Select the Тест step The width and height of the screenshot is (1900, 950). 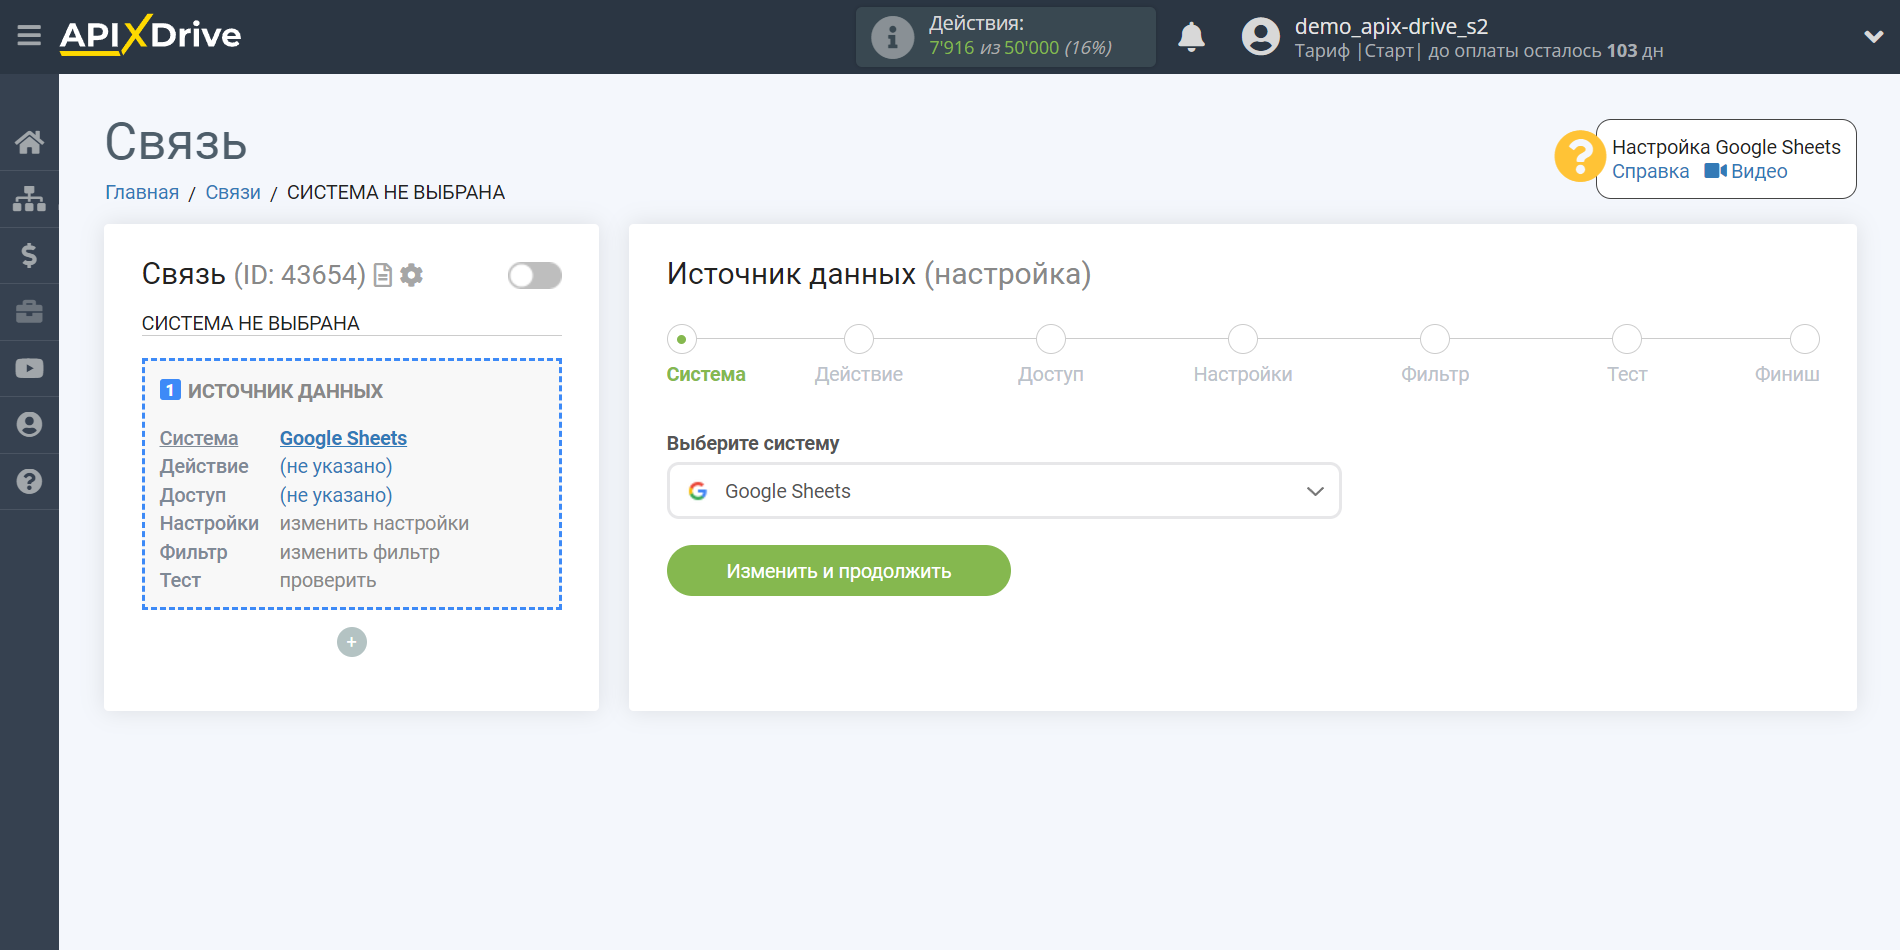[x=1627, y=339]
